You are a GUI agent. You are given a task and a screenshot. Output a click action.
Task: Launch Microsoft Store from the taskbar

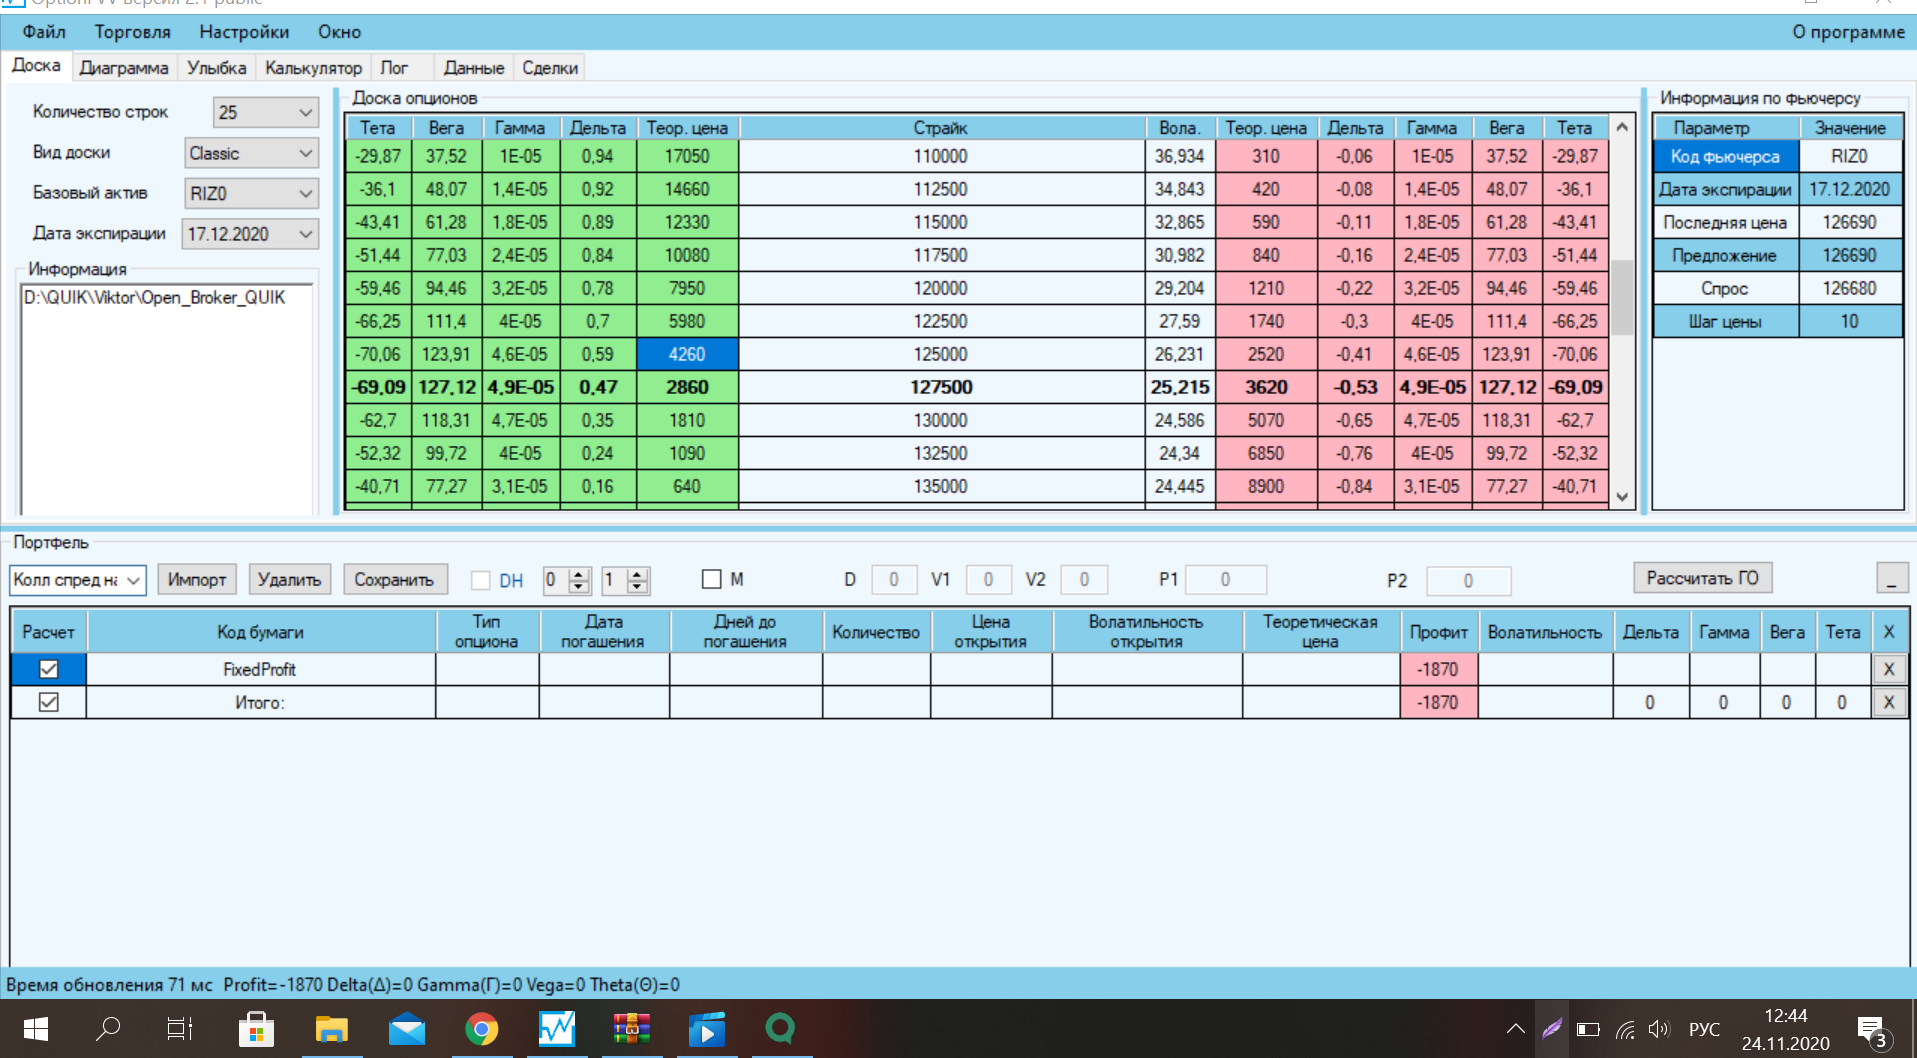pyautogui.click(x=257, y=1028)
